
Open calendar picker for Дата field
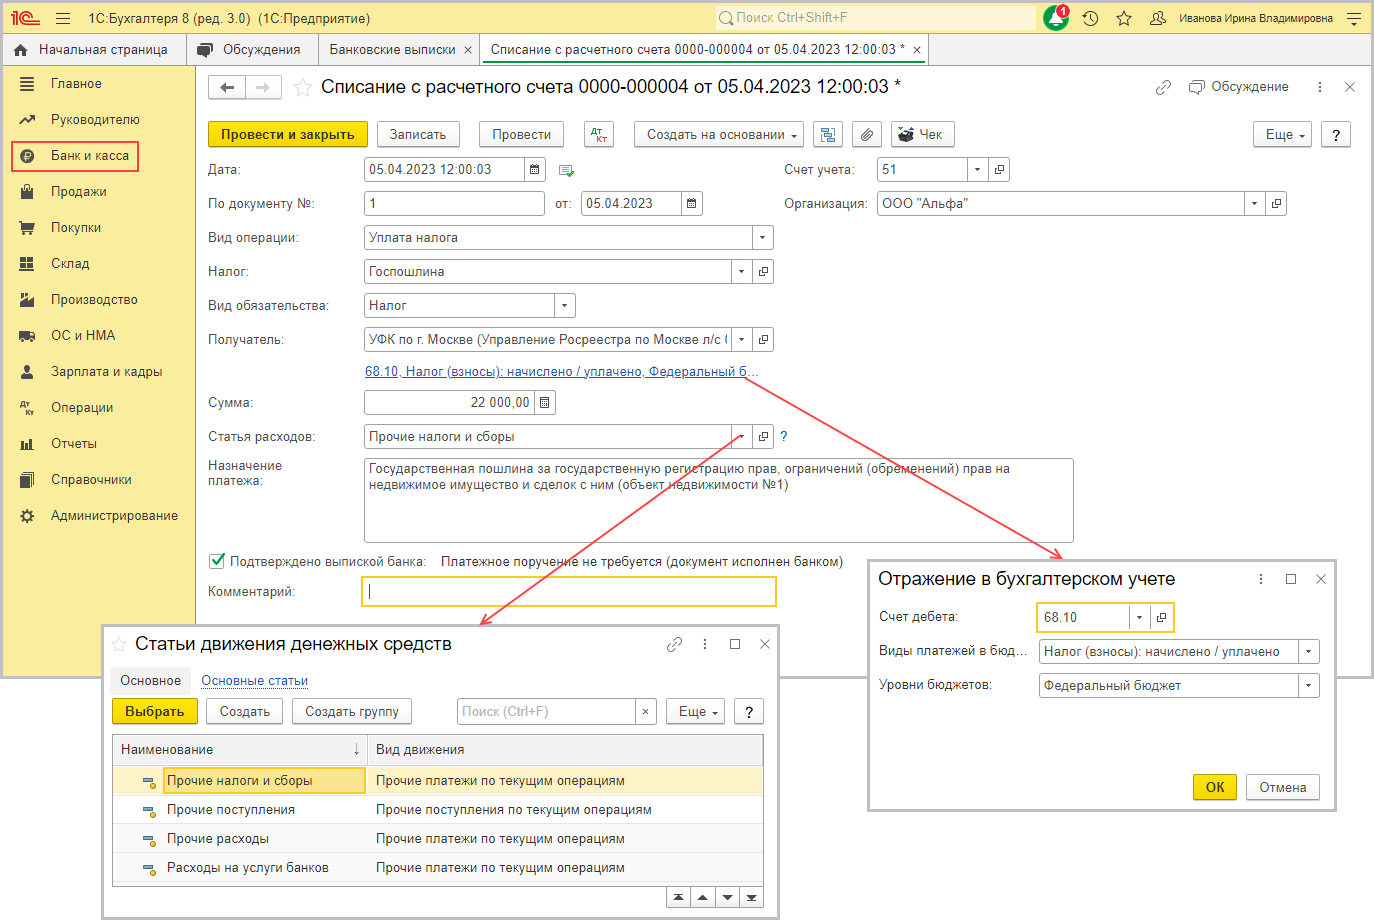pyautogui.click(x=535, y=170)
